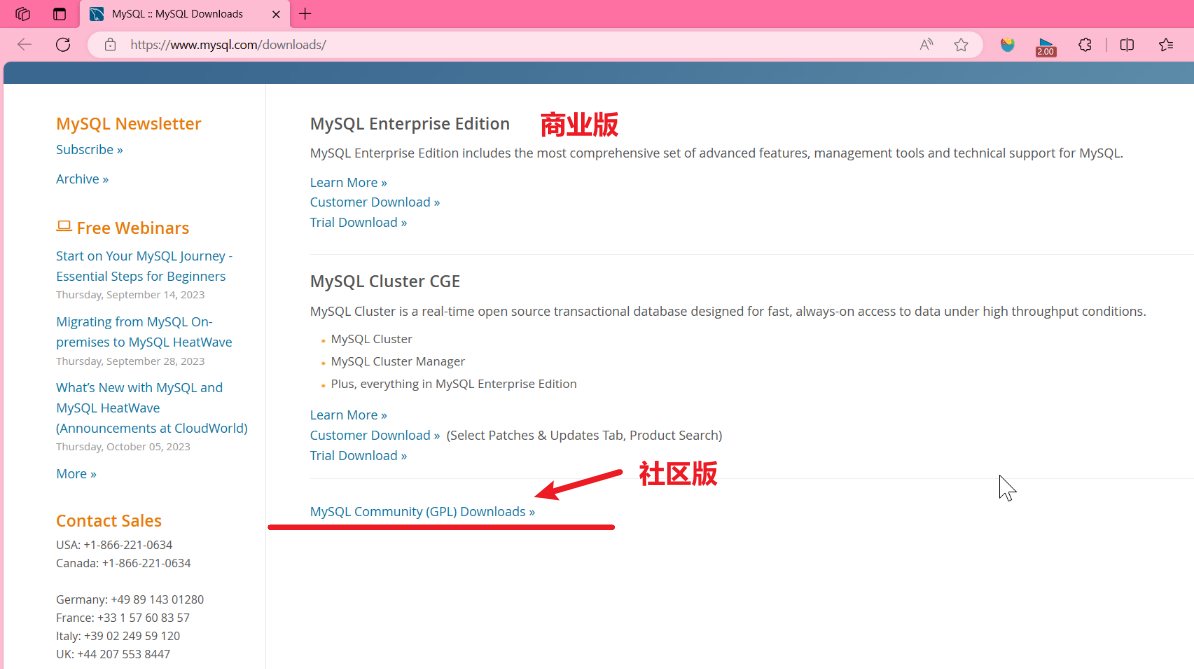1194x669 pixels.
Task: Open the Favorites hub icon
Action: point(1165,44)
